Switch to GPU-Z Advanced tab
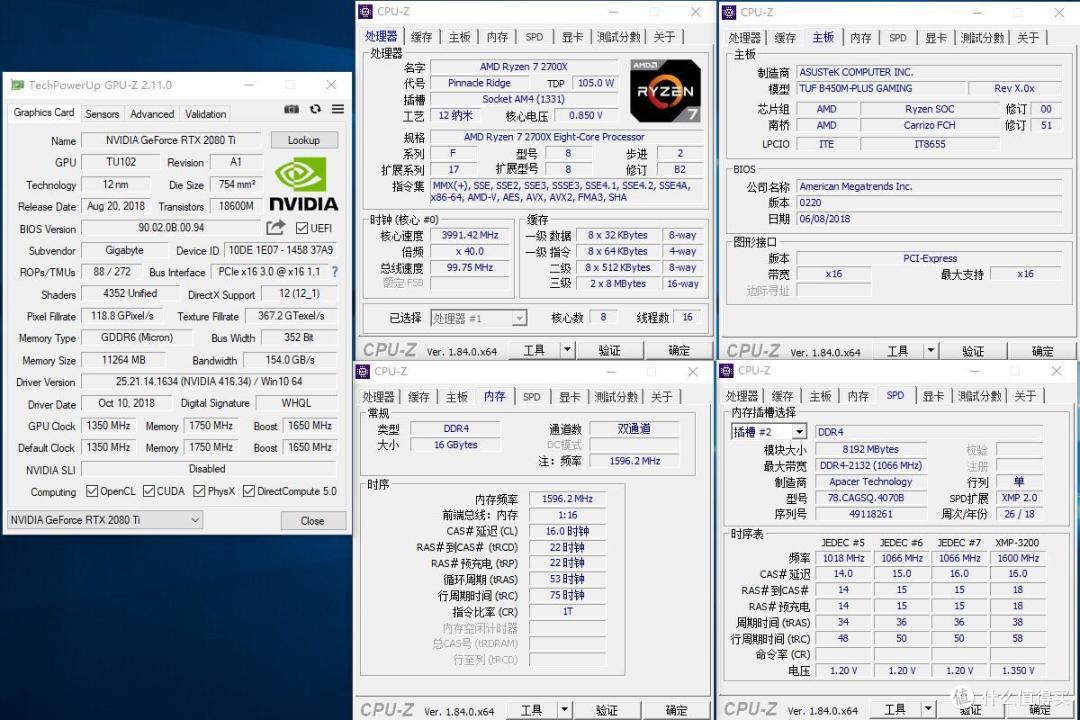This screenshot has height=720, width=1080. [152, 114]
